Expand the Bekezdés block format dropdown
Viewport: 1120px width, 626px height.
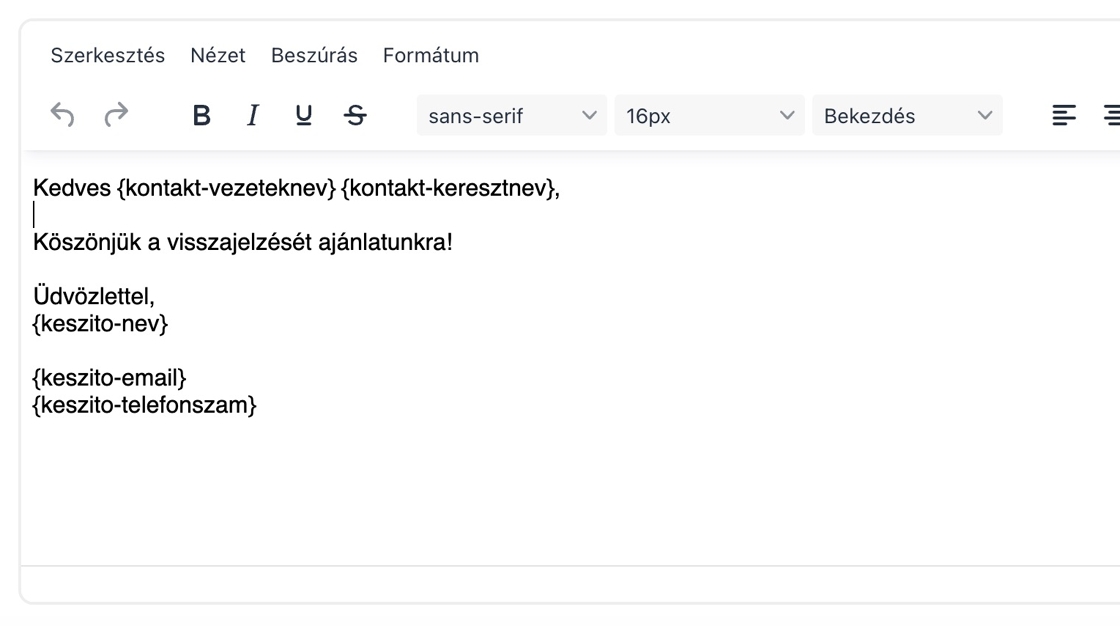tap(907, 116)
